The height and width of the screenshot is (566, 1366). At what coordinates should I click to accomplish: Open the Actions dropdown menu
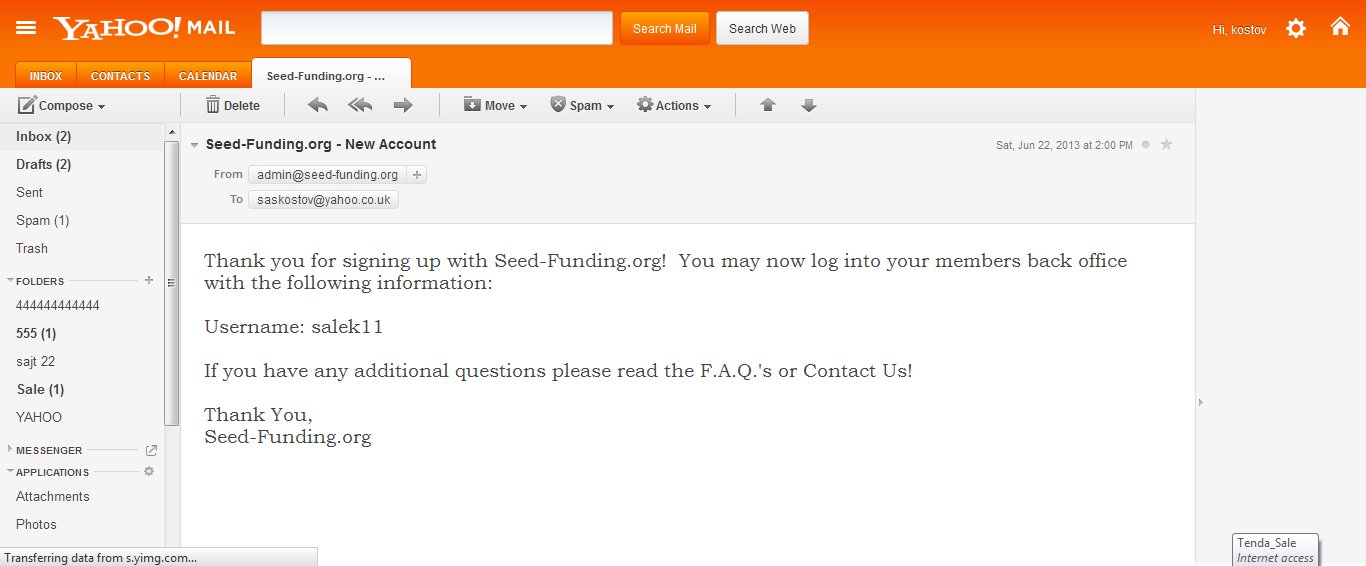[674, 105]
